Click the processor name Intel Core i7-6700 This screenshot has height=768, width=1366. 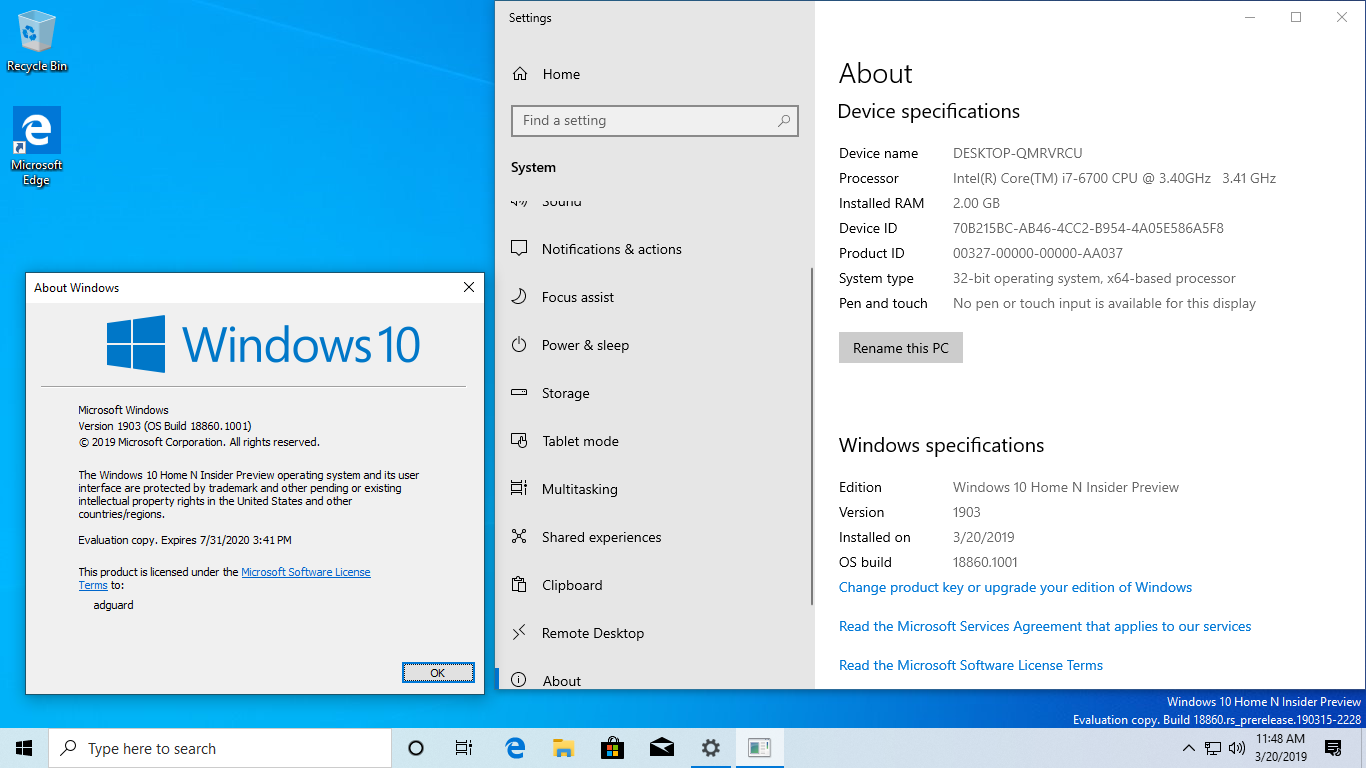click(1114, 178)
